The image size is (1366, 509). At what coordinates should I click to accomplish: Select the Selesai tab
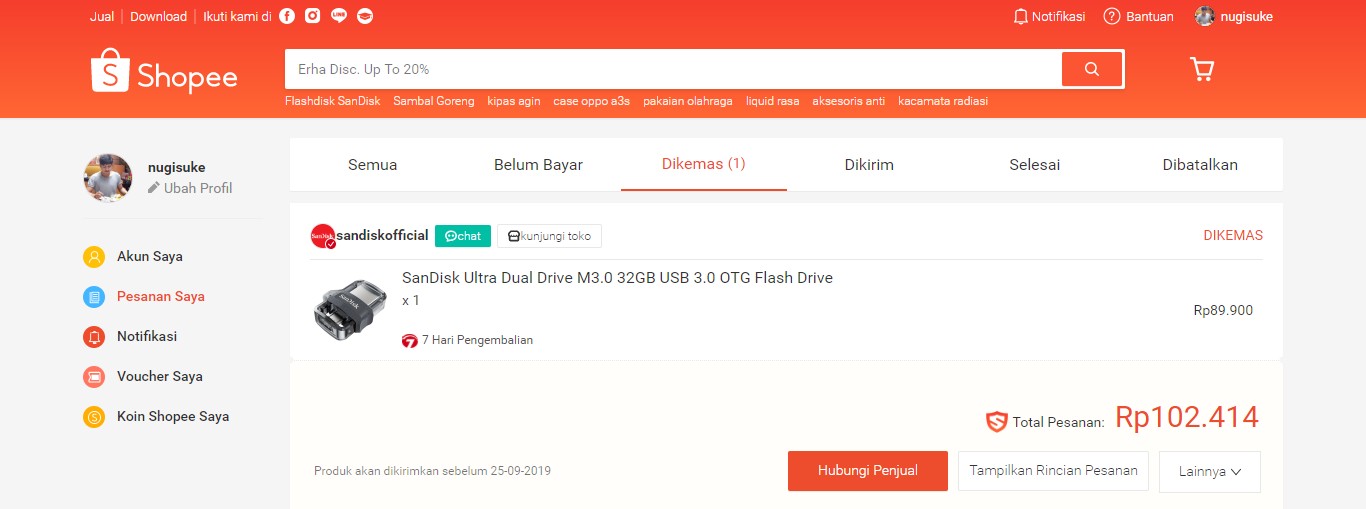[1034, 165]
